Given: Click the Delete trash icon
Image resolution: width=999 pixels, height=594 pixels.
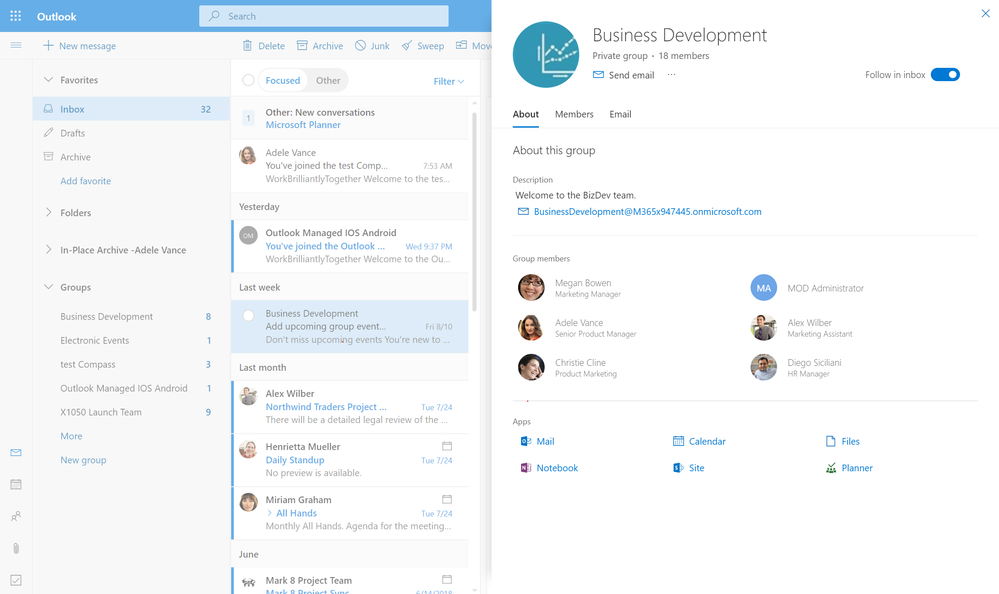Looking at the screenshot, I should coord(247,45).
